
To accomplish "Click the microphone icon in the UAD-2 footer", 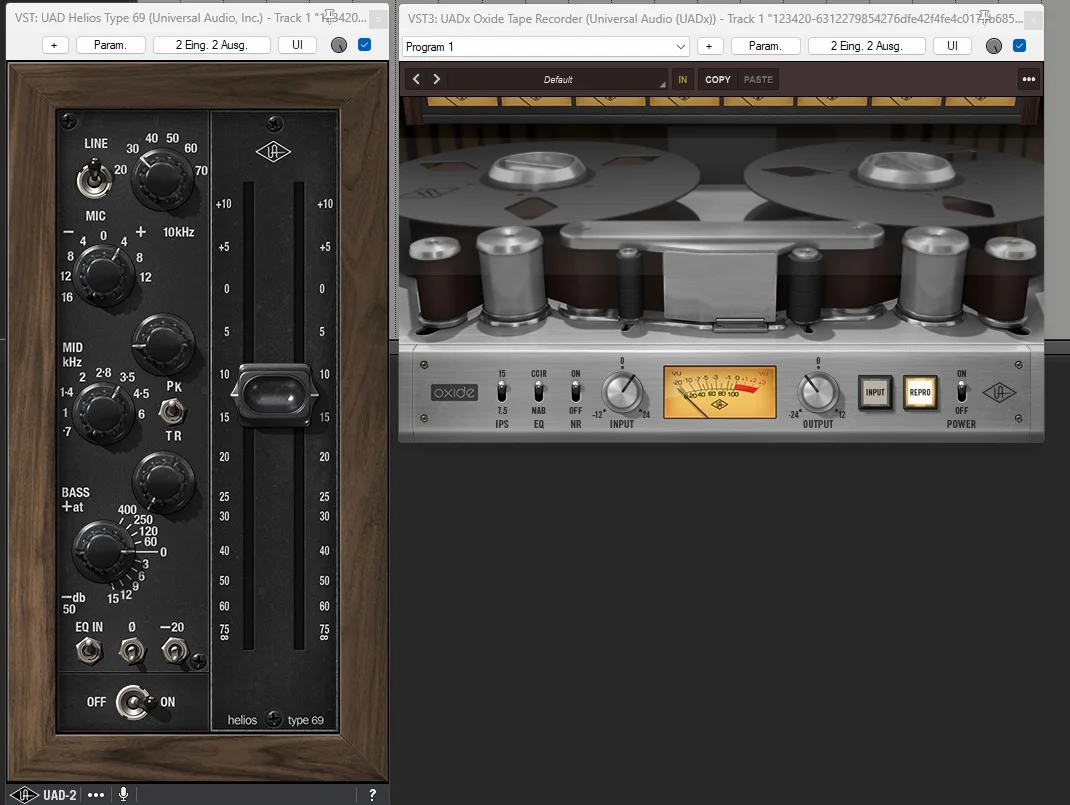I will click(124, 794).
